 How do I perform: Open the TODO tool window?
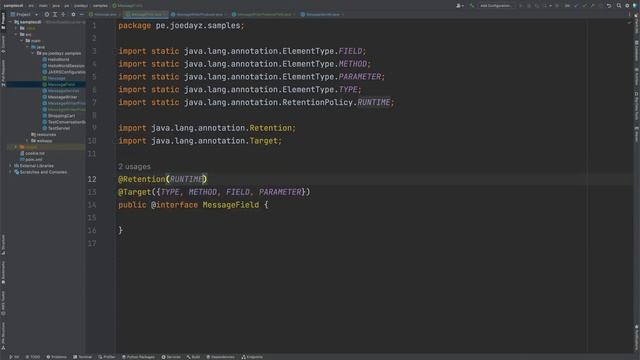click(33, 357)
